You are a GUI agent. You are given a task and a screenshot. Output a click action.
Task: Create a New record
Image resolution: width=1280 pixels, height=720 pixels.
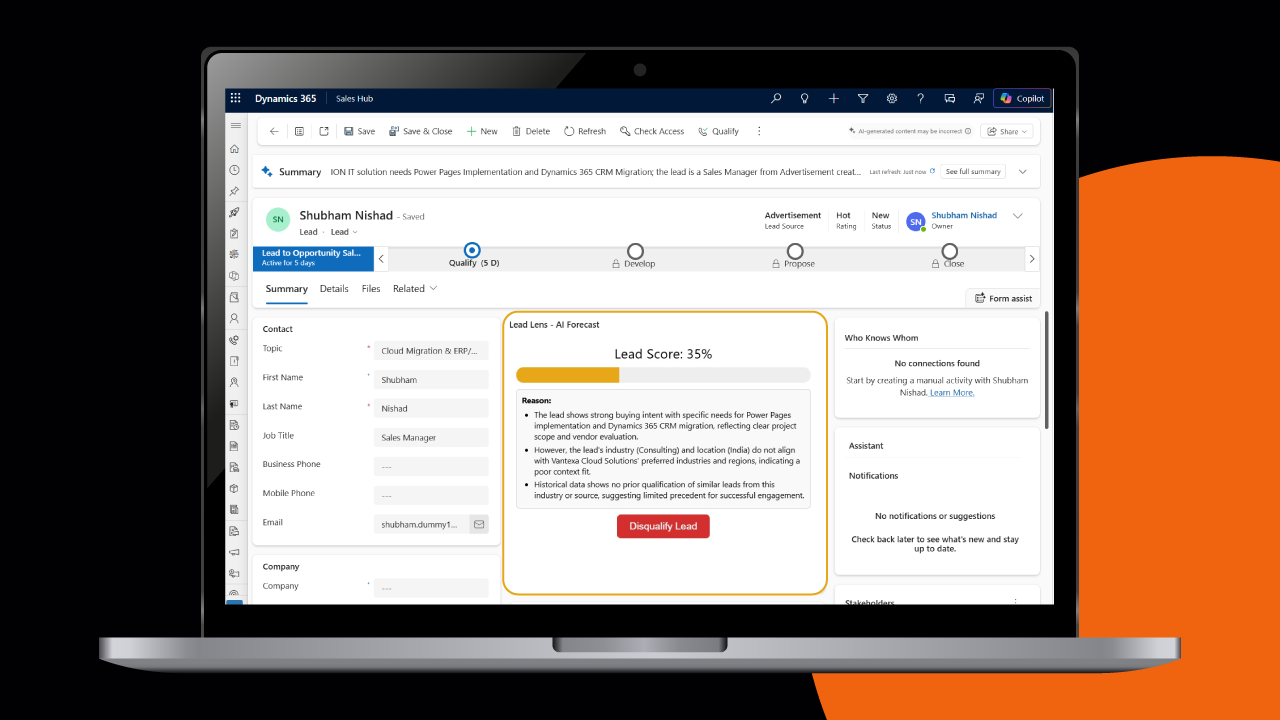tap(482, 131)
